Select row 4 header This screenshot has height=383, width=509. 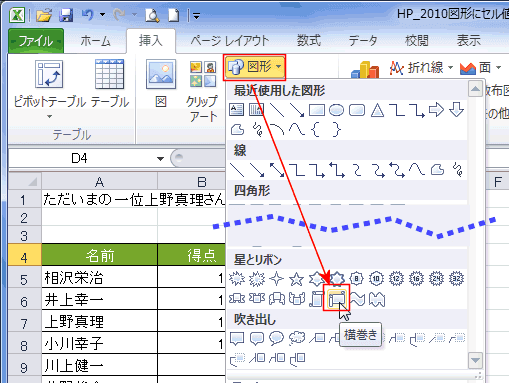24,255
